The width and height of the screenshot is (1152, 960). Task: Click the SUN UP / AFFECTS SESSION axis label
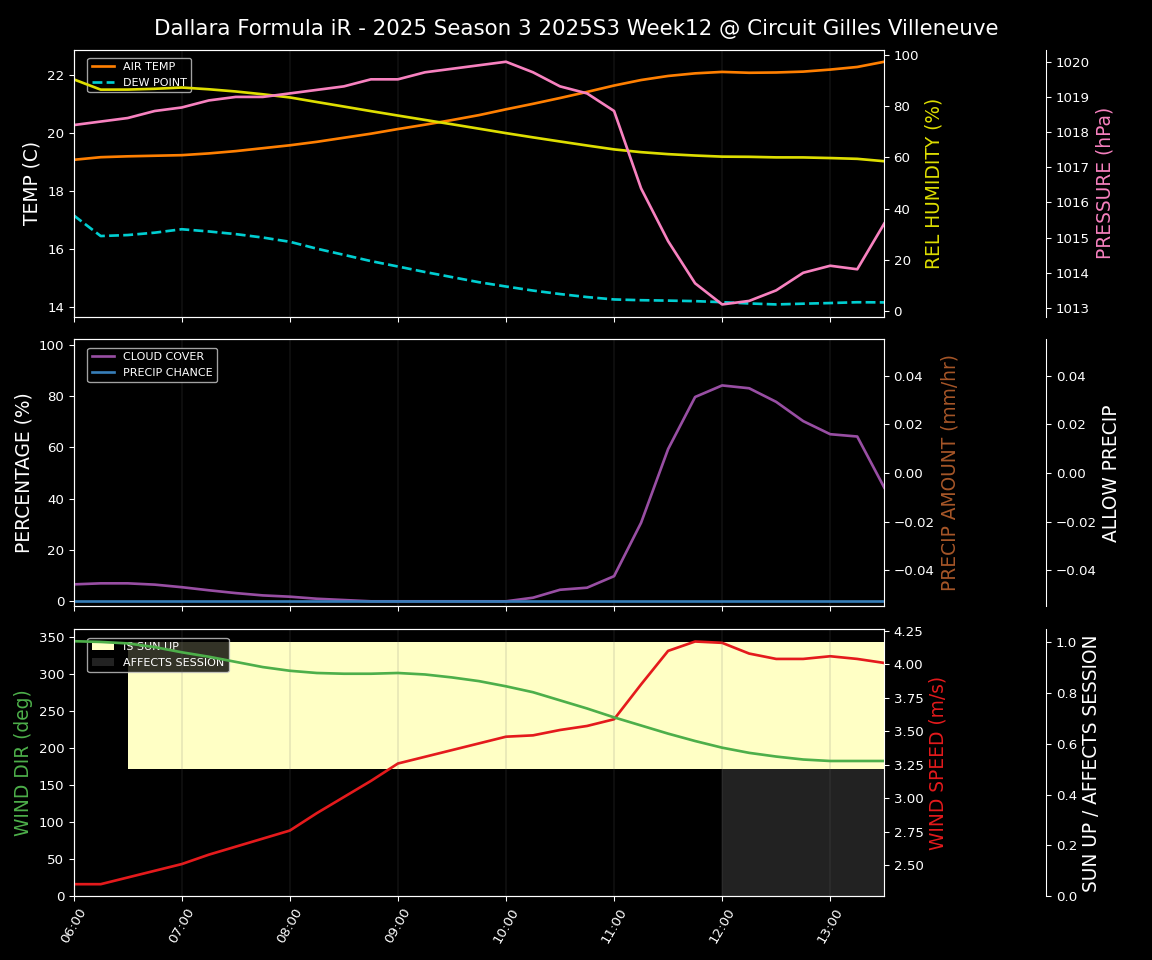click(1090, 764)
